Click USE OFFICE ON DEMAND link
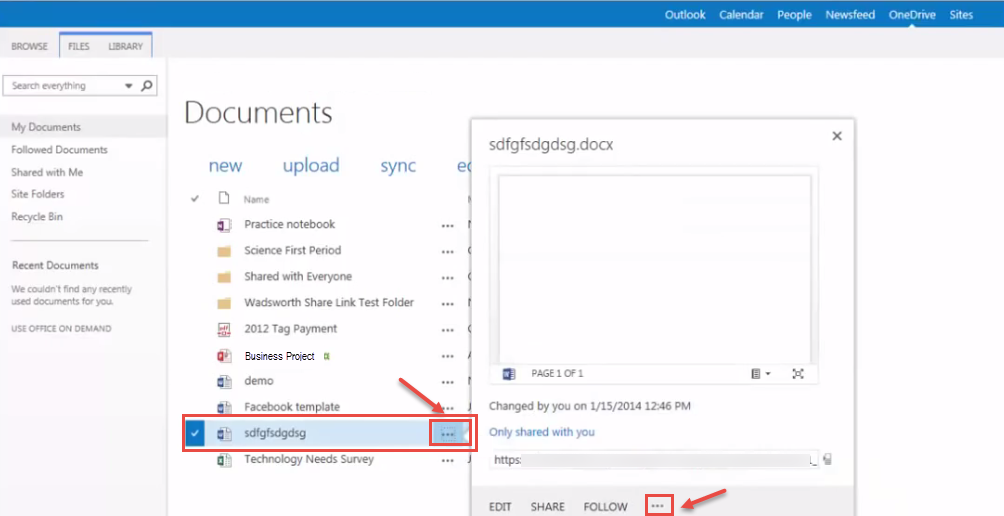 (61, 328)
